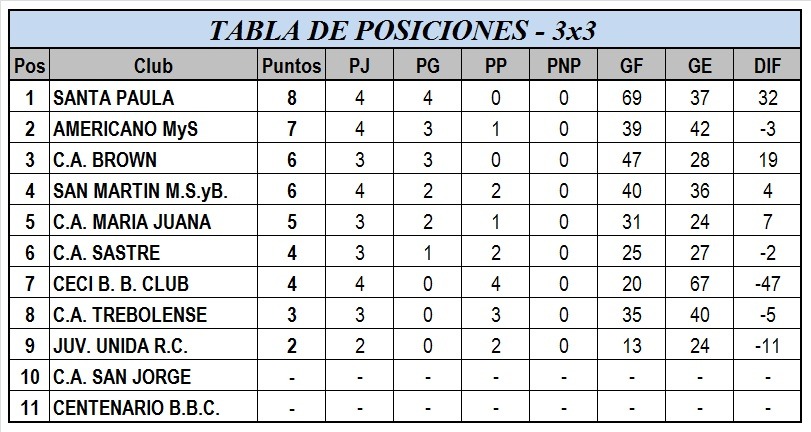Image resolution: width=811 pixels, height=432 pixels.
Task: Select the Club column header
Action: click(x=154, y=66)
